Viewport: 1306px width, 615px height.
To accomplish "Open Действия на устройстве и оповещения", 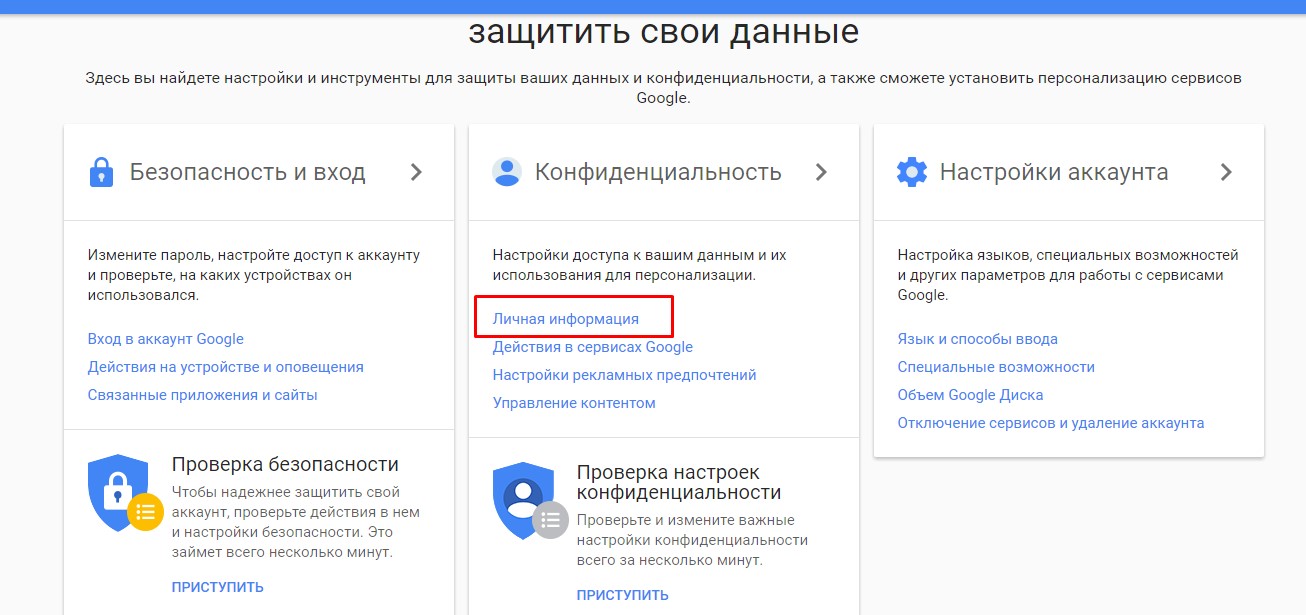I will coord(225,367).
